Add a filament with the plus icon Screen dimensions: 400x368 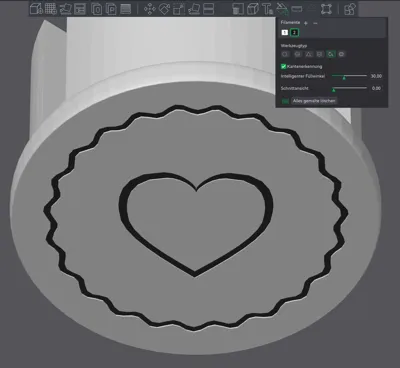(306, 23)
